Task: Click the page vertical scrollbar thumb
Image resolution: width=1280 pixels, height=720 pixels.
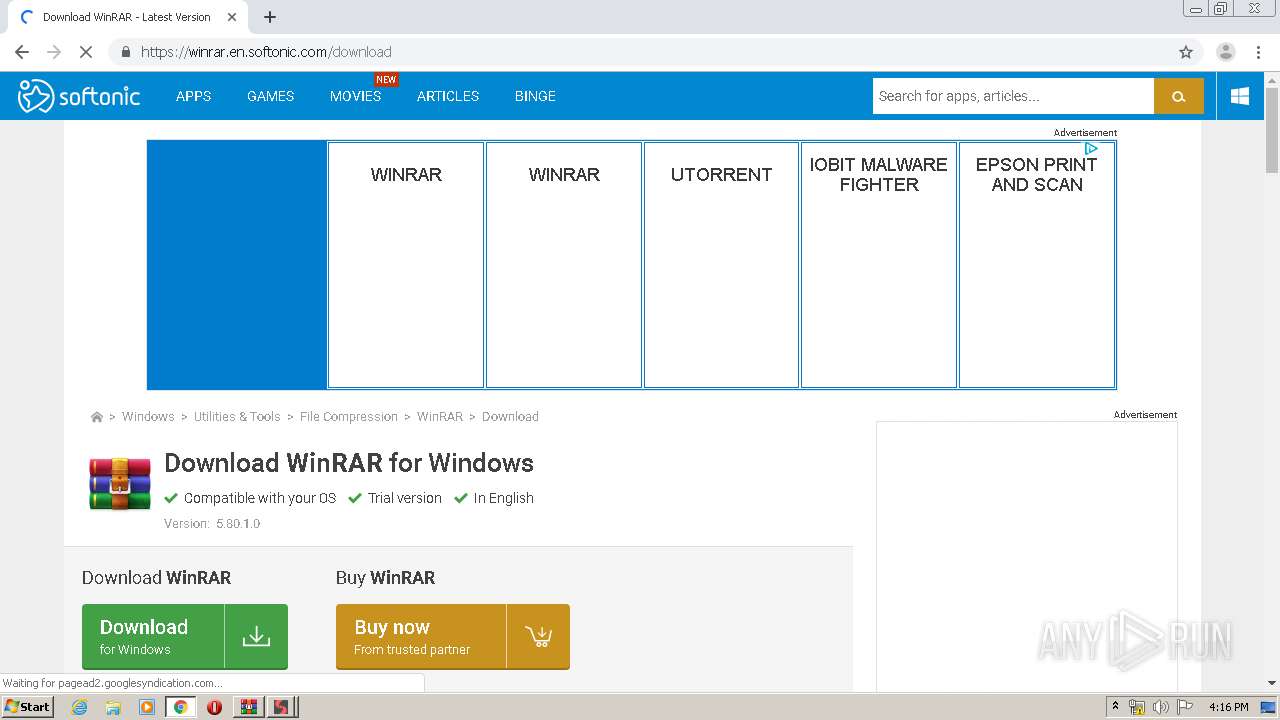Action: (x=1272, y=130)
